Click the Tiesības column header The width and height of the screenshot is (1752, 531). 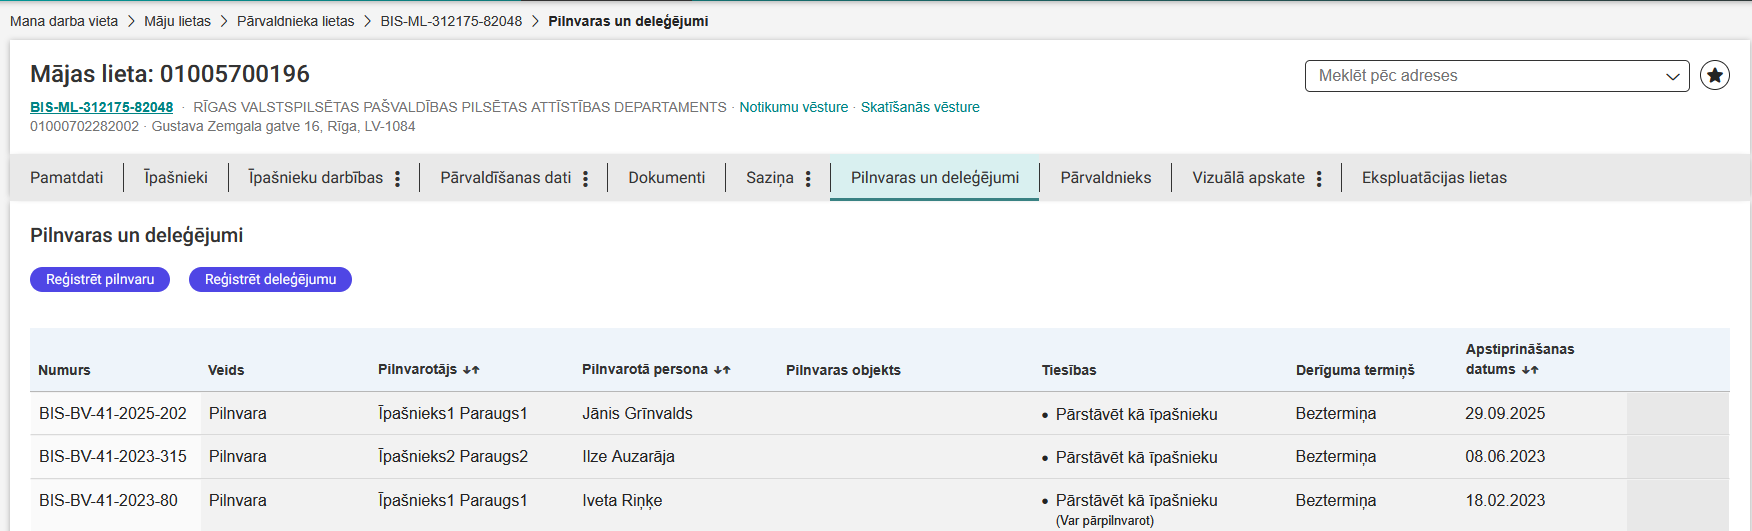coord(1068,370)
